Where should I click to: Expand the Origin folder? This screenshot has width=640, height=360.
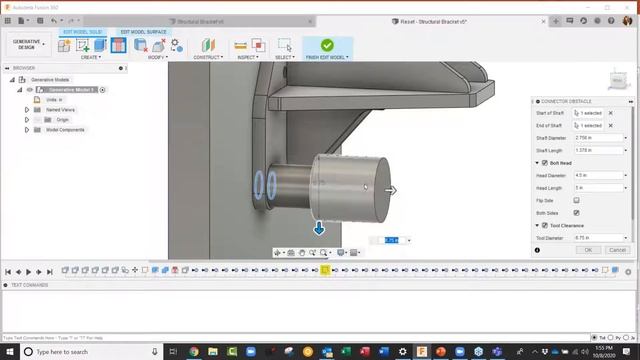click(x=27, y=120)
